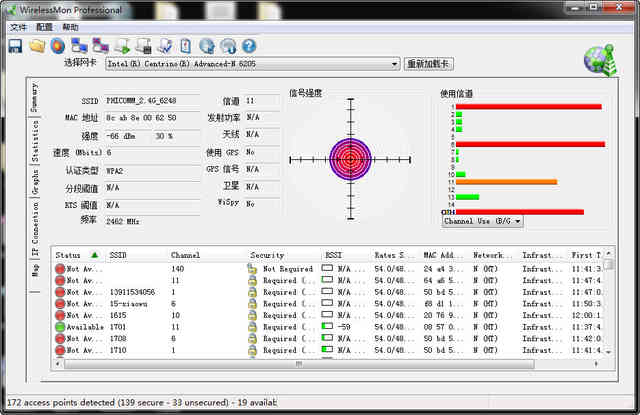Switch to the Graphs side tab
640x415 pixels.
coord(35,182)
